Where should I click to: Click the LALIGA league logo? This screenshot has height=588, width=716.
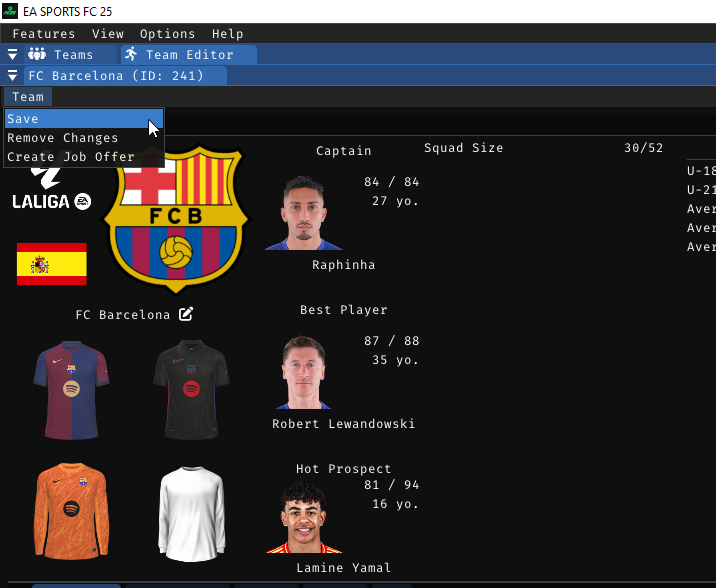[52, 188]
